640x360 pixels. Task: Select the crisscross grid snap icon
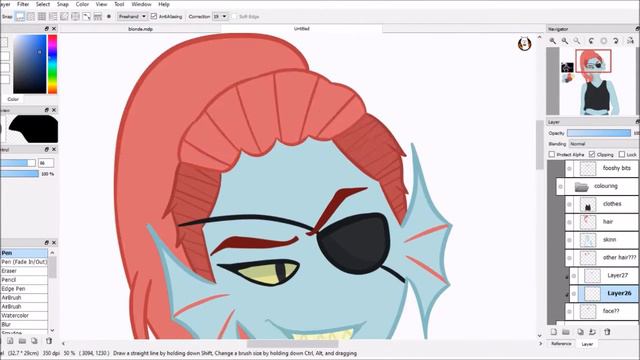click(42, 17)
